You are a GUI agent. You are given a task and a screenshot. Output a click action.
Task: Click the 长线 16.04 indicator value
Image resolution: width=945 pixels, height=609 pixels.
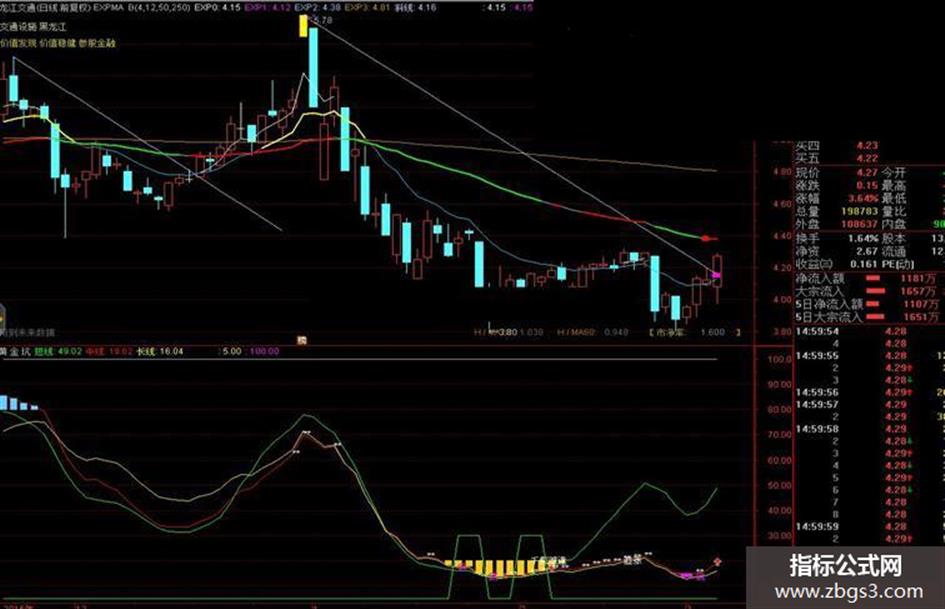(160, 351)
